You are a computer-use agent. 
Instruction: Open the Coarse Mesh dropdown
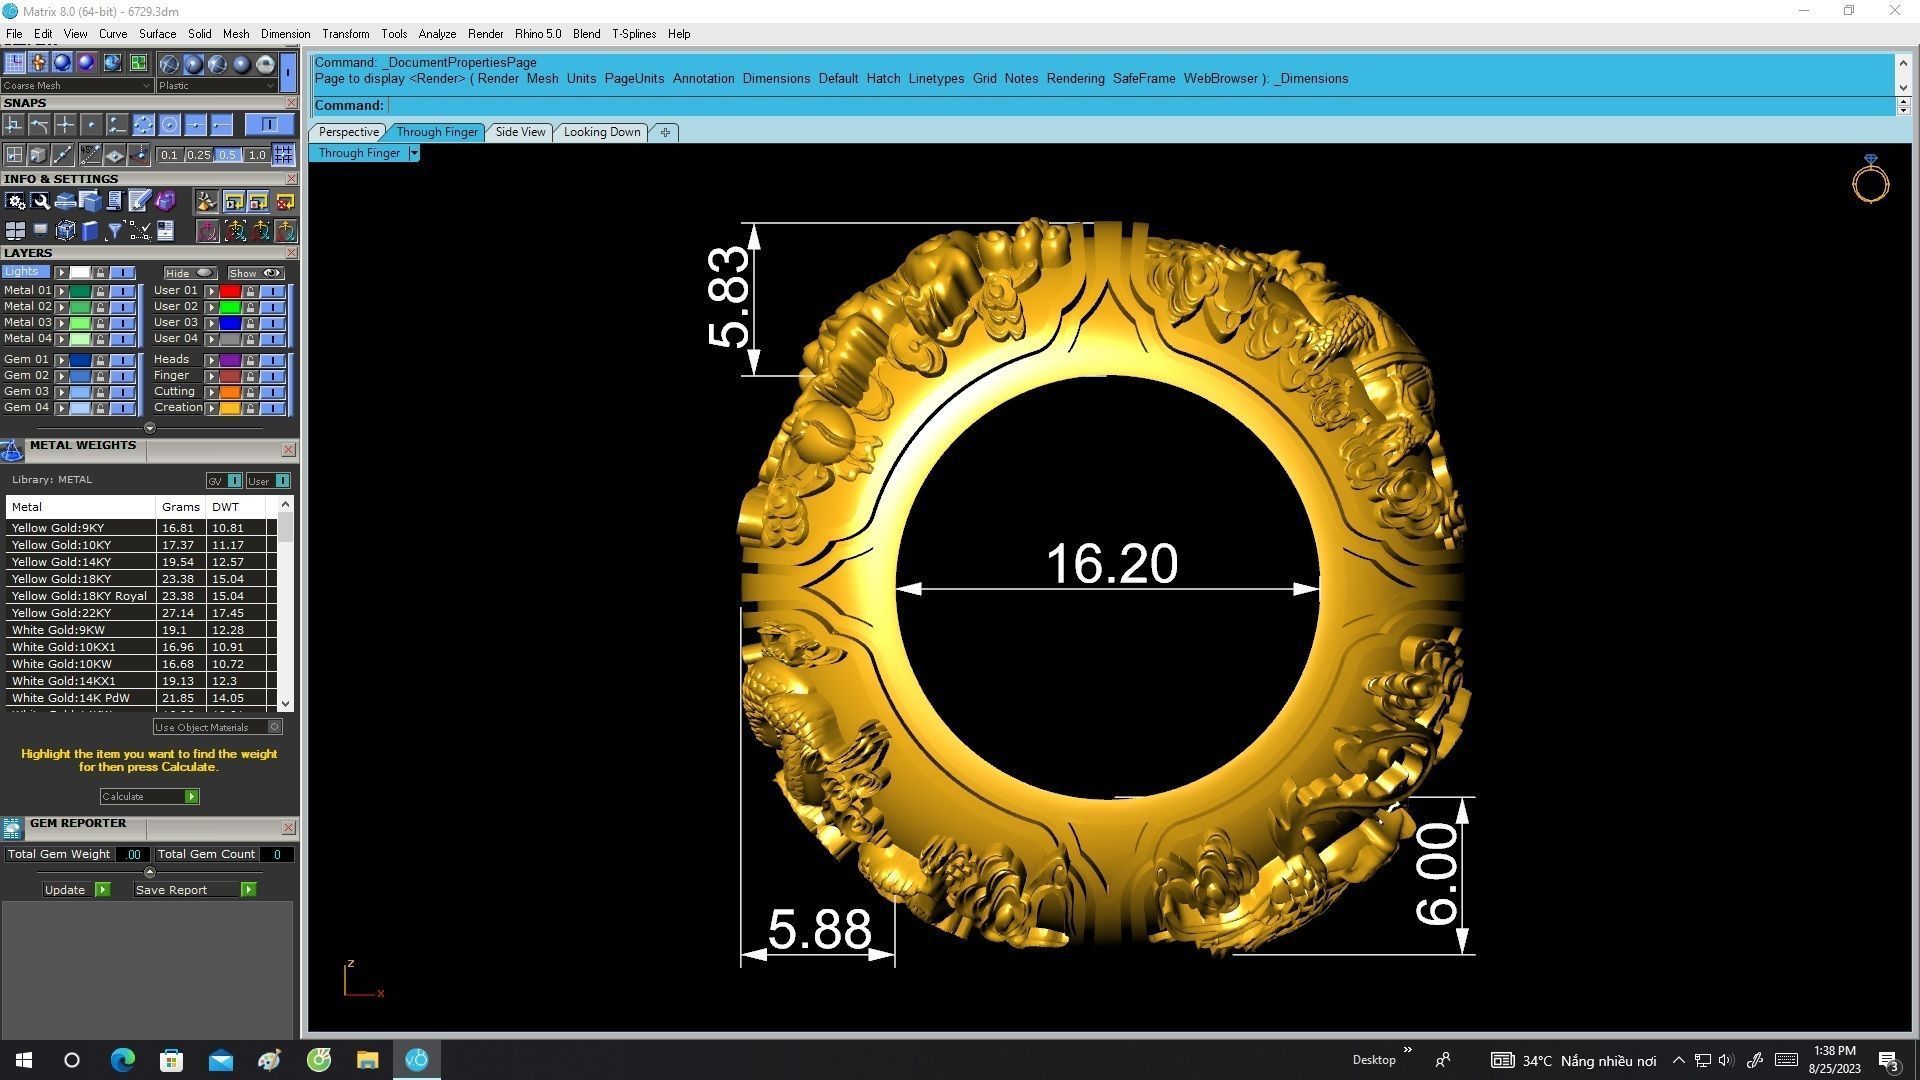pyautogui.click(x=77, y=86)
